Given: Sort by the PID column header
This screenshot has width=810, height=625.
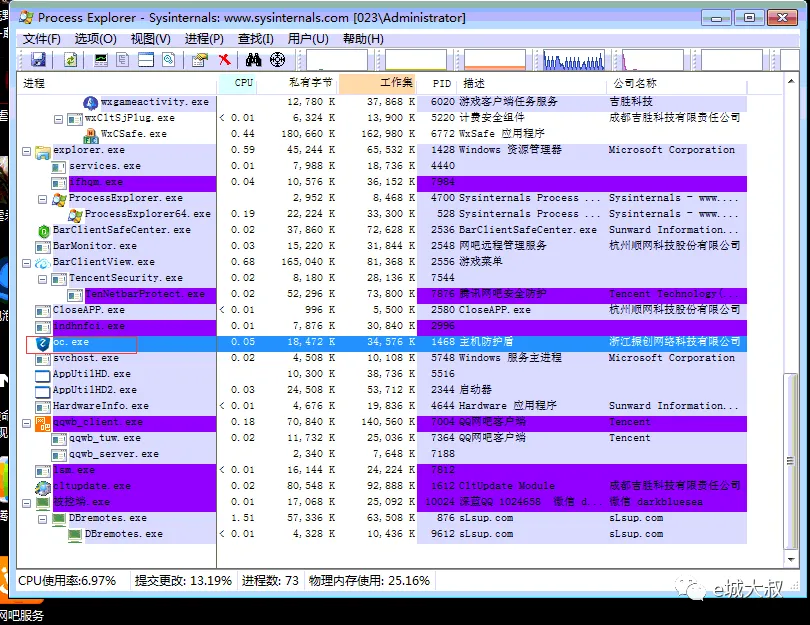Looking at the screenshot, I should tap(437, 83).
